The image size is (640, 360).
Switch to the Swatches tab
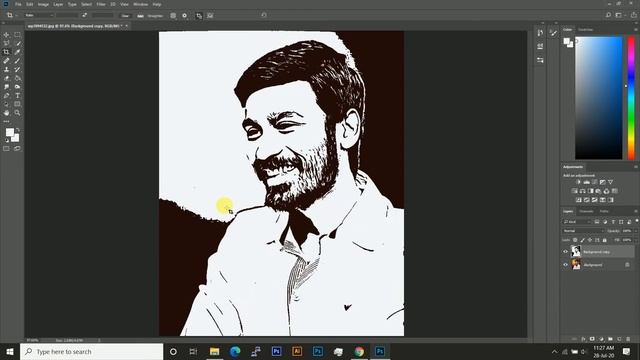pos(585,30)
